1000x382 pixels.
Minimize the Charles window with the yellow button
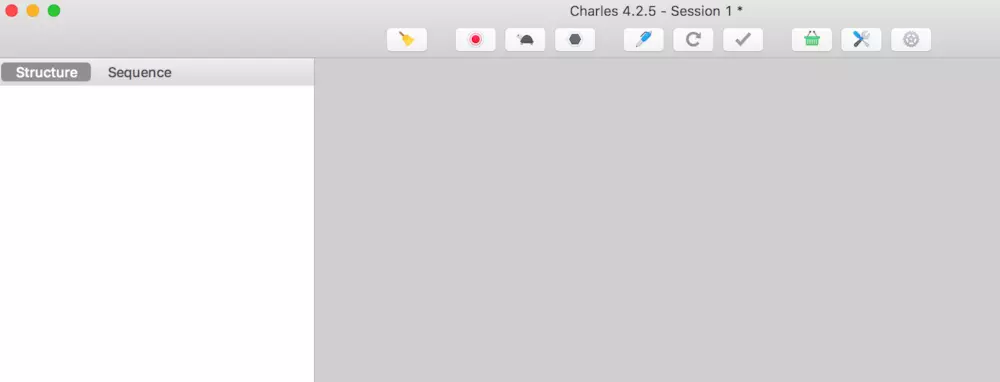pyautogui.click(x=33, y=11)
